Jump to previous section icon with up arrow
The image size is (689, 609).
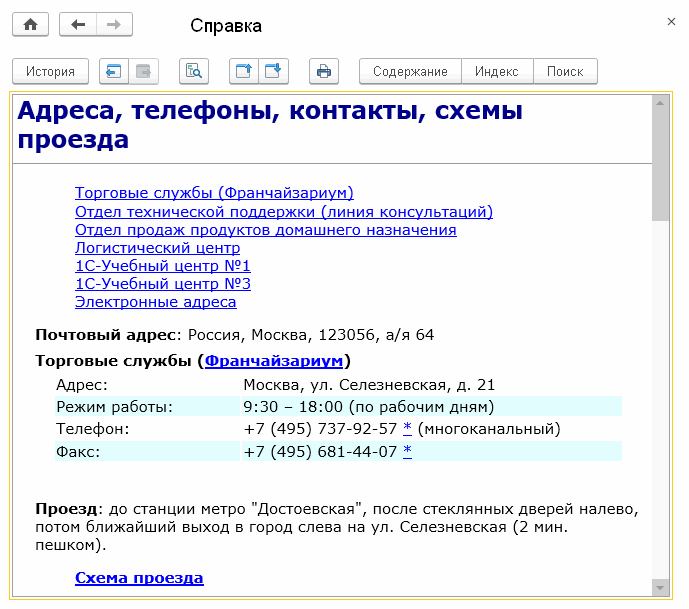244,71
